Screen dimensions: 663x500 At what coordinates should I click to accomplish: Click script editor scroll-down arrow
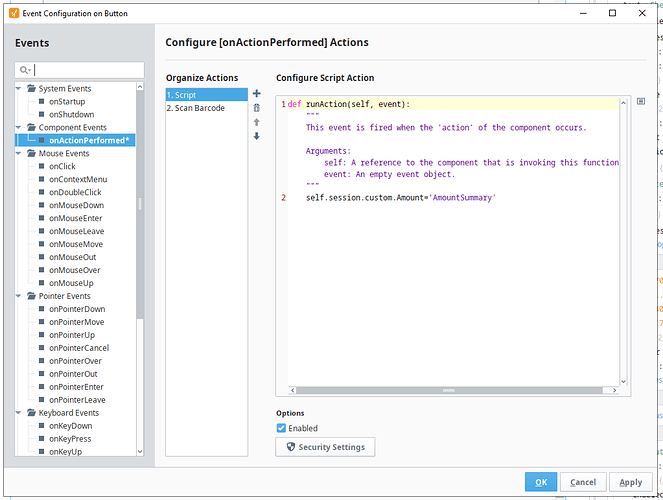(623, 381)
